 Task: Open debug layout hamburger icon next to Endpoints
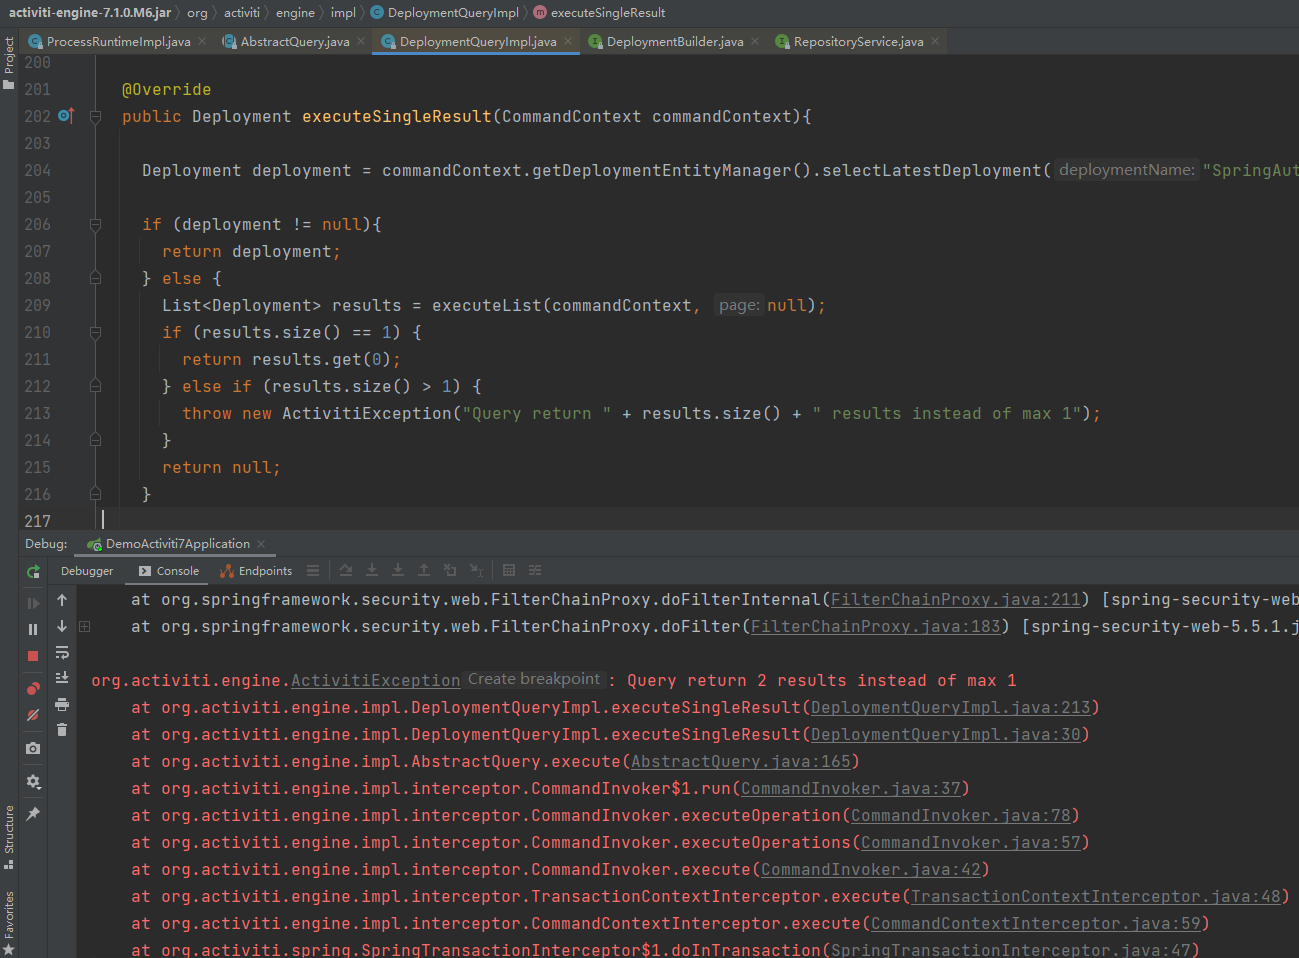tap(313, 570)
